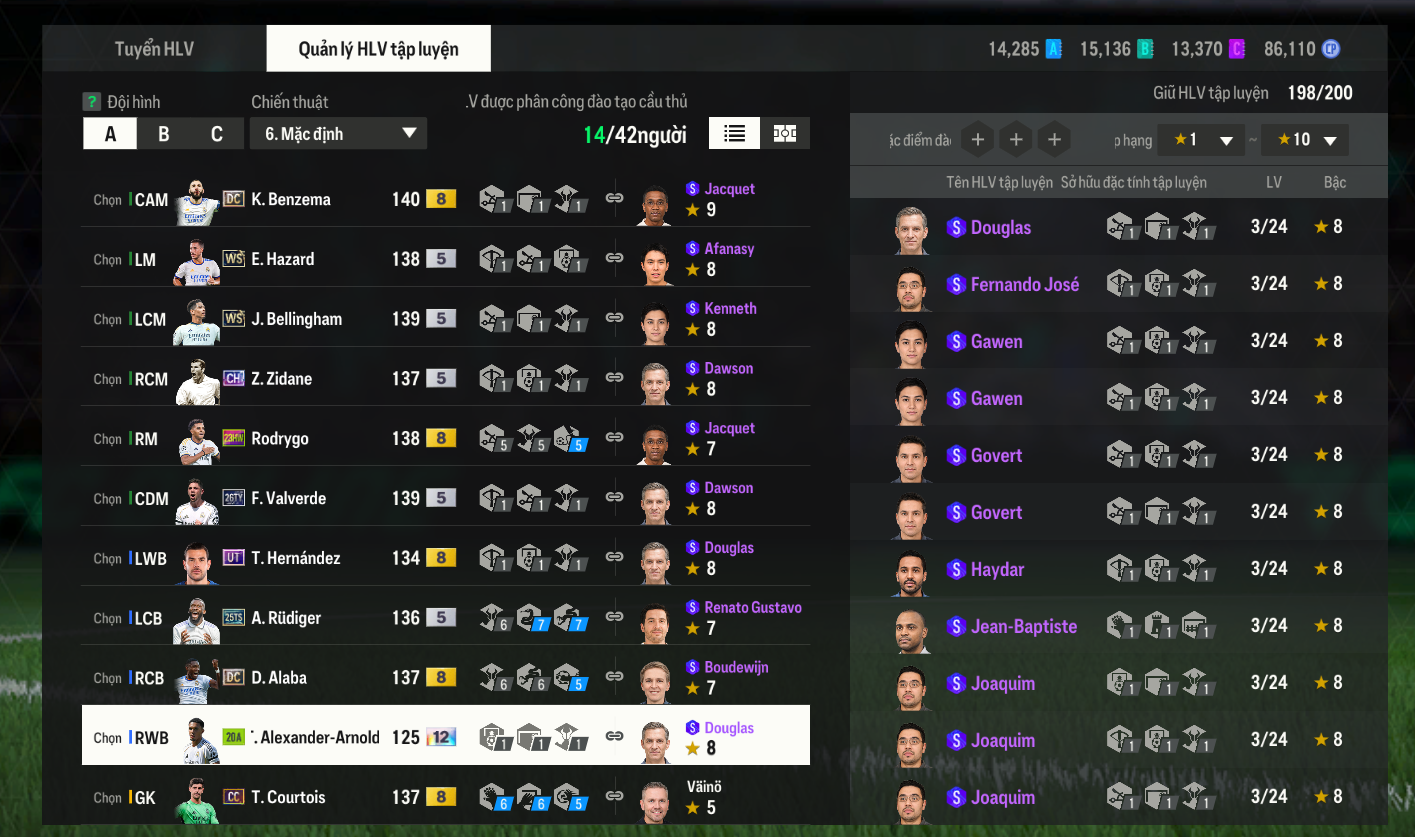Viewport: 1415px width, 837px height.
Task: Click link icon in Rodrygo row
Action: (x=615, y=438)
